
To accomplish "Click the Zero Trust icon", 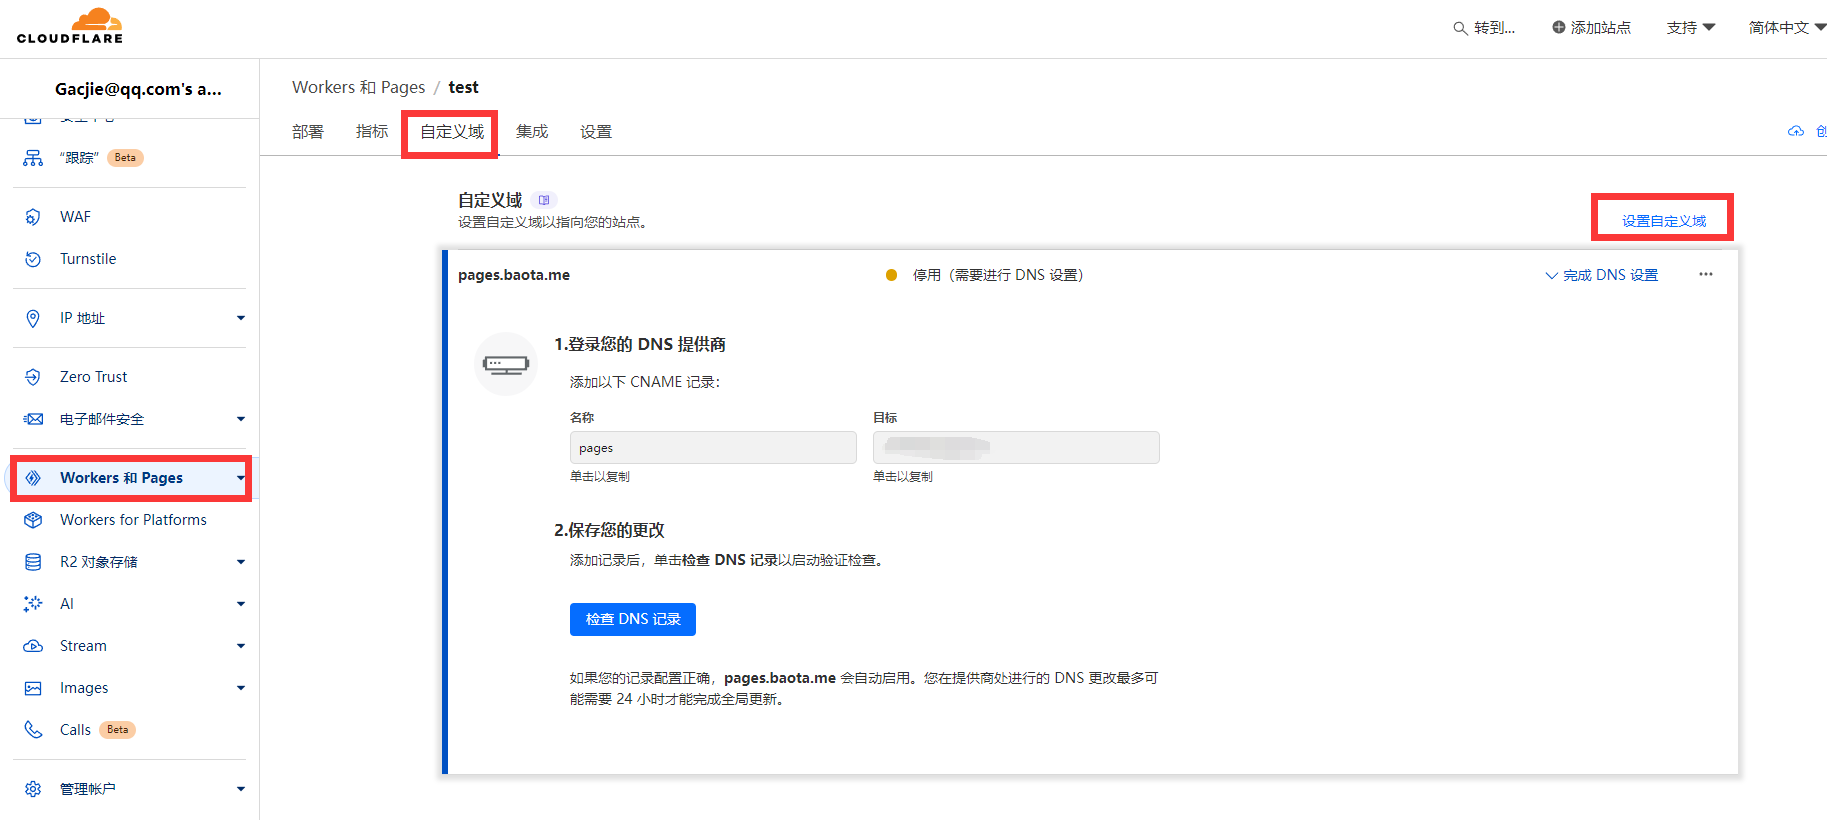I will click(x=33, y=377).
